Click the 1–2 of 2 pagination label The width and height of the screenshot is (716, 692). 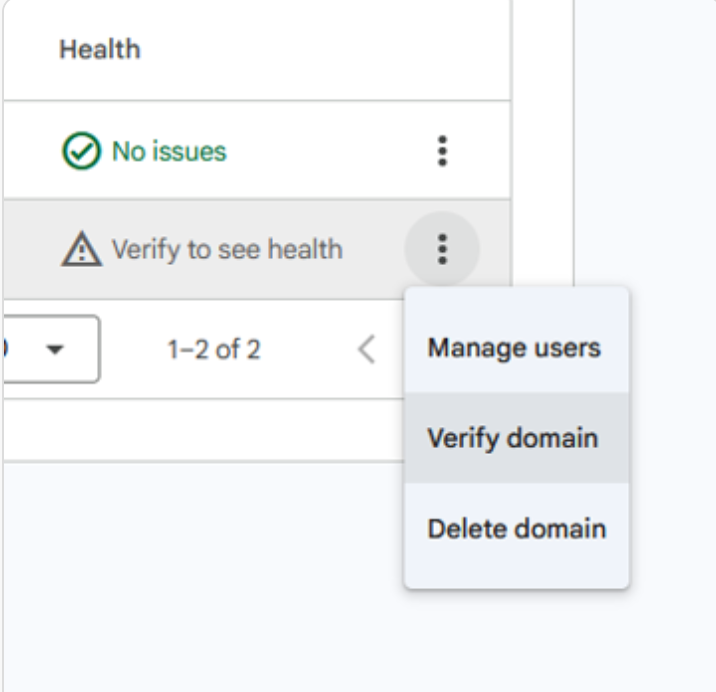pyautogui.click(x=216, y=351)
